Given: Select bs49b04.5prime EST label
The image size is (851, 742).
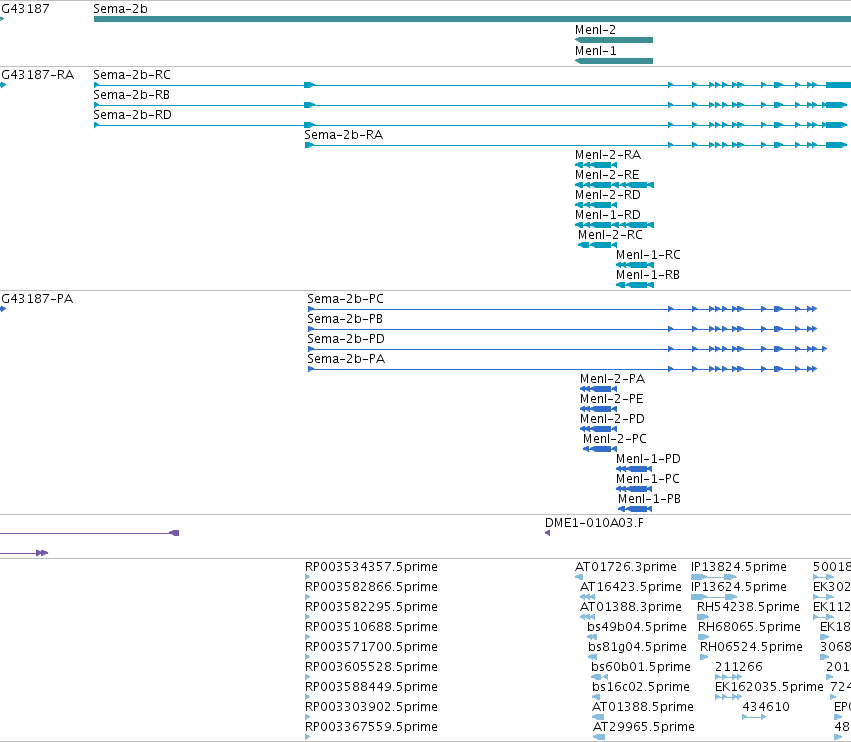Looking at the screenshot, I should (x=637, y=626).
